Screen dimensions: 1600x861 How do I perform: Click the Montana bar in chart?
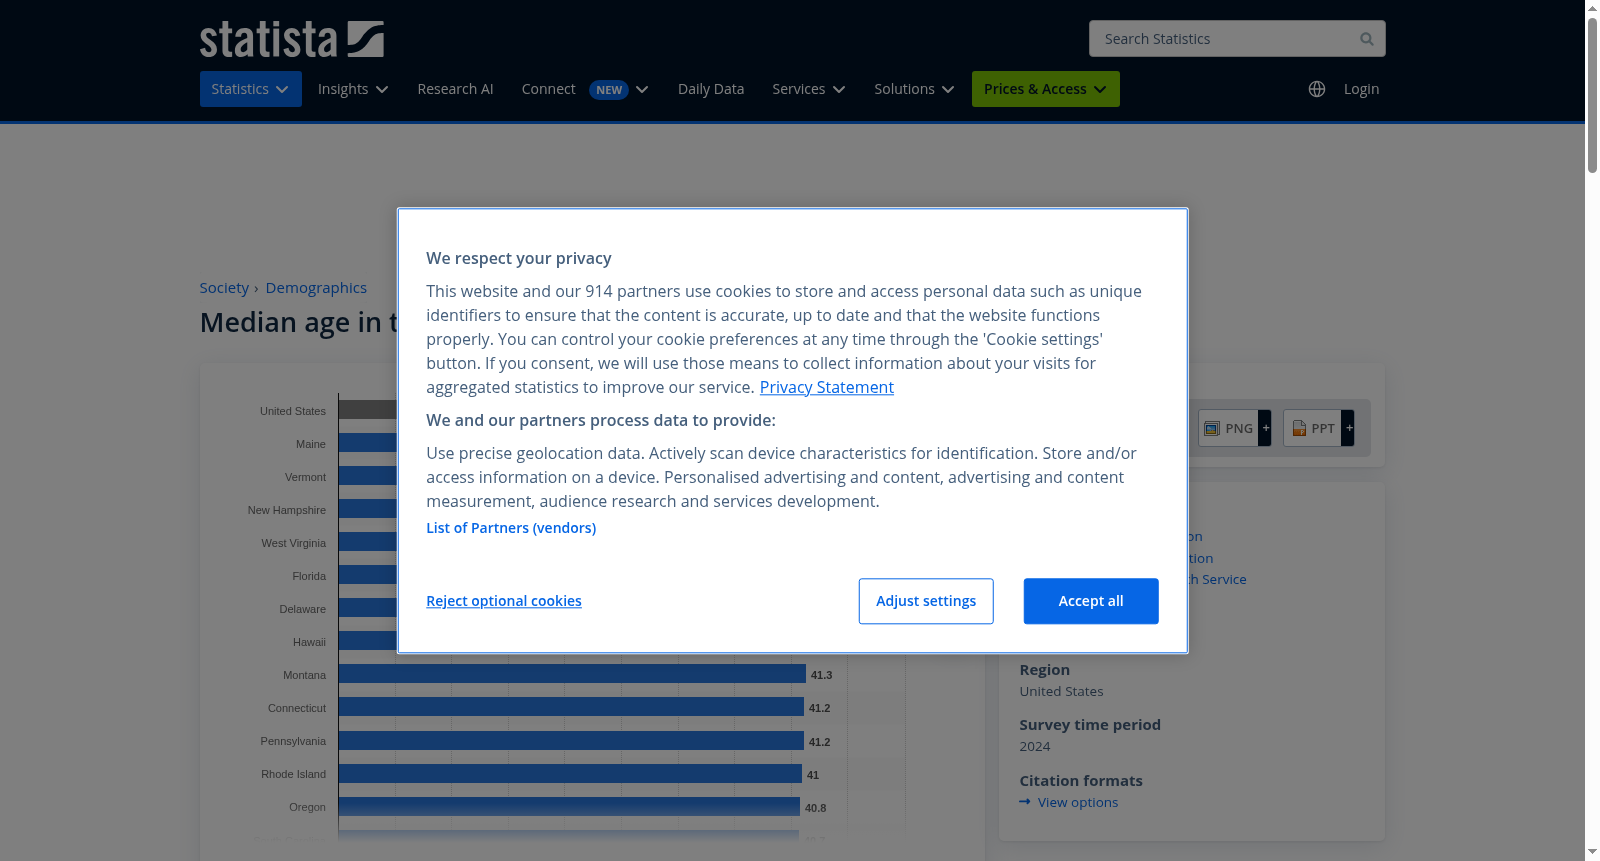[572, 674]
